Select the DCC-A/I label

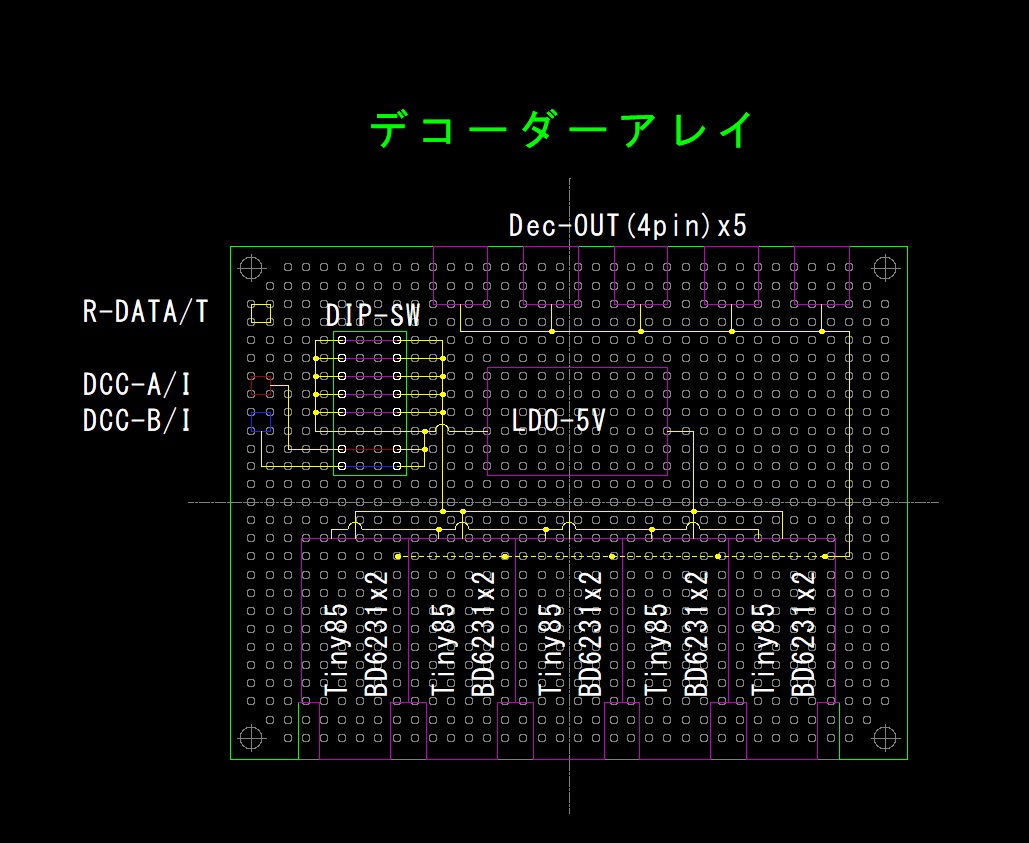click(x=137, y=384)
